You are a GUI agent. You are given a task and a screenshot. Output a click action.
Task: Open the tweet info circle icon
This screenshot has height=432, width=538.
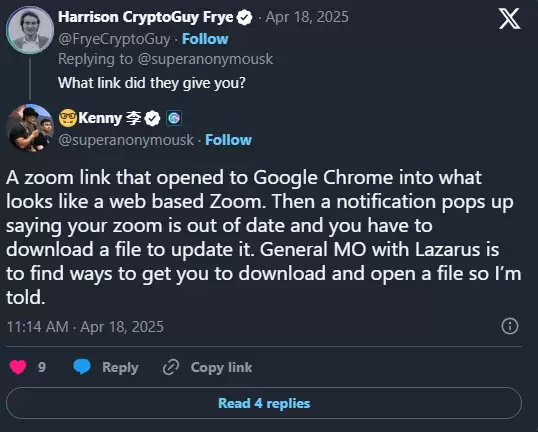click(510, 326)
